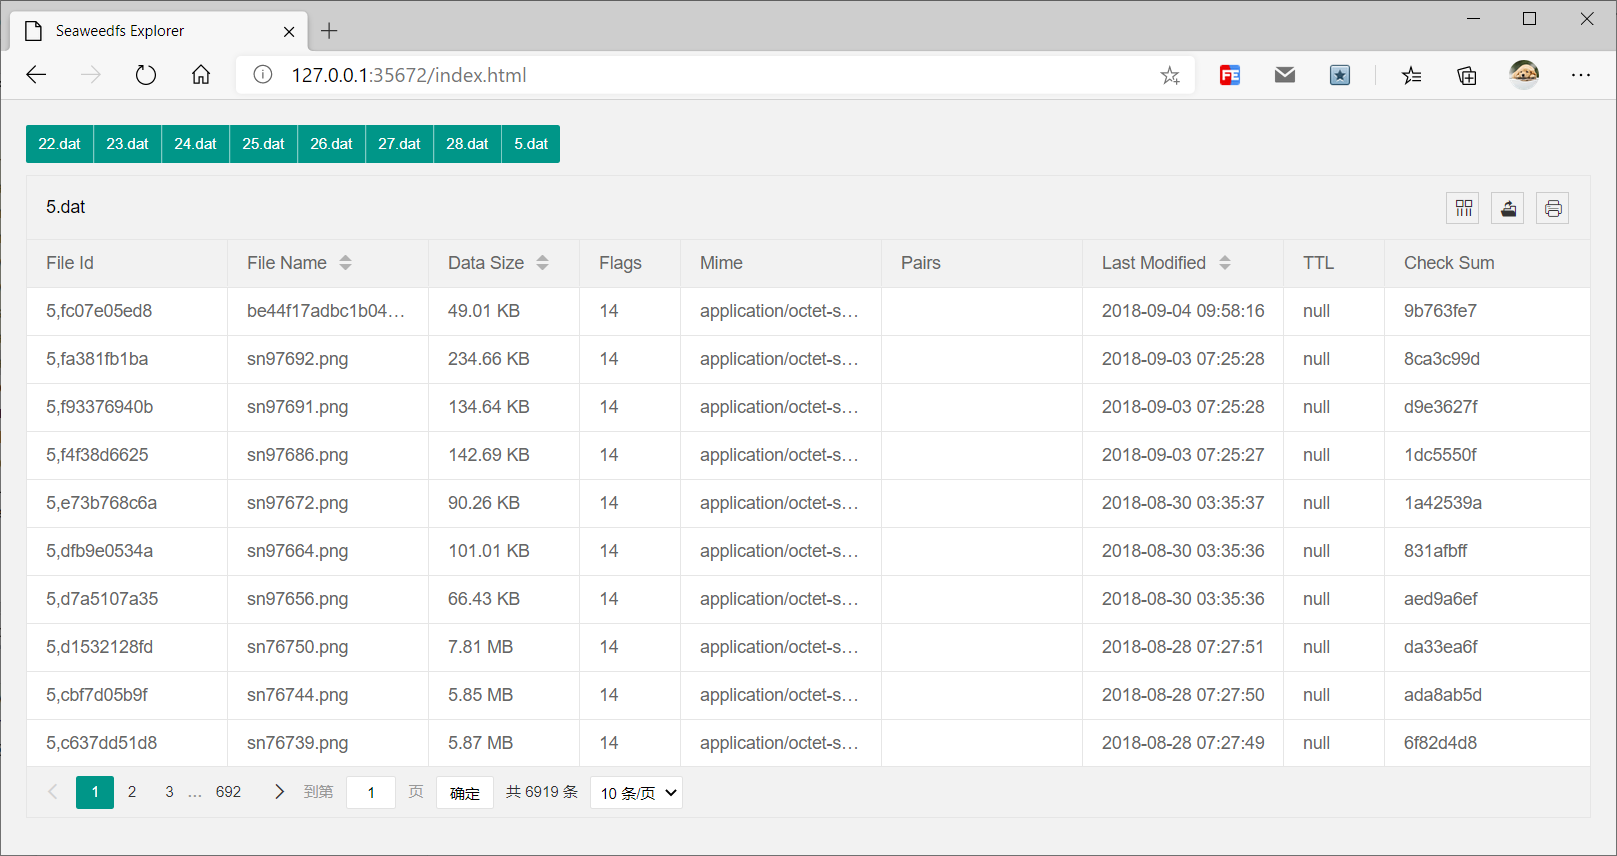The image size is (1617, 856).
Task: Switch to the 27.dat tab
Action: (x=400, y=144)
